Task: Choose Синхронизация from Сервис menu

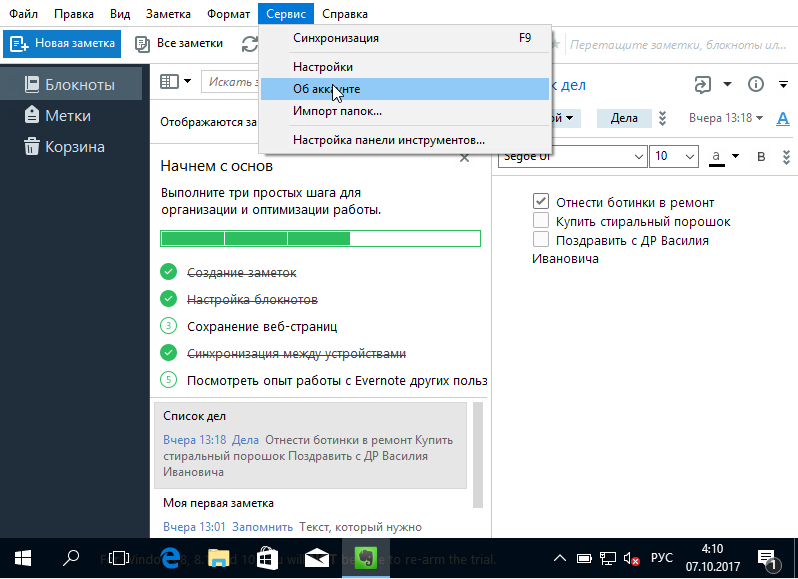Action: click(x=405, y=38)
